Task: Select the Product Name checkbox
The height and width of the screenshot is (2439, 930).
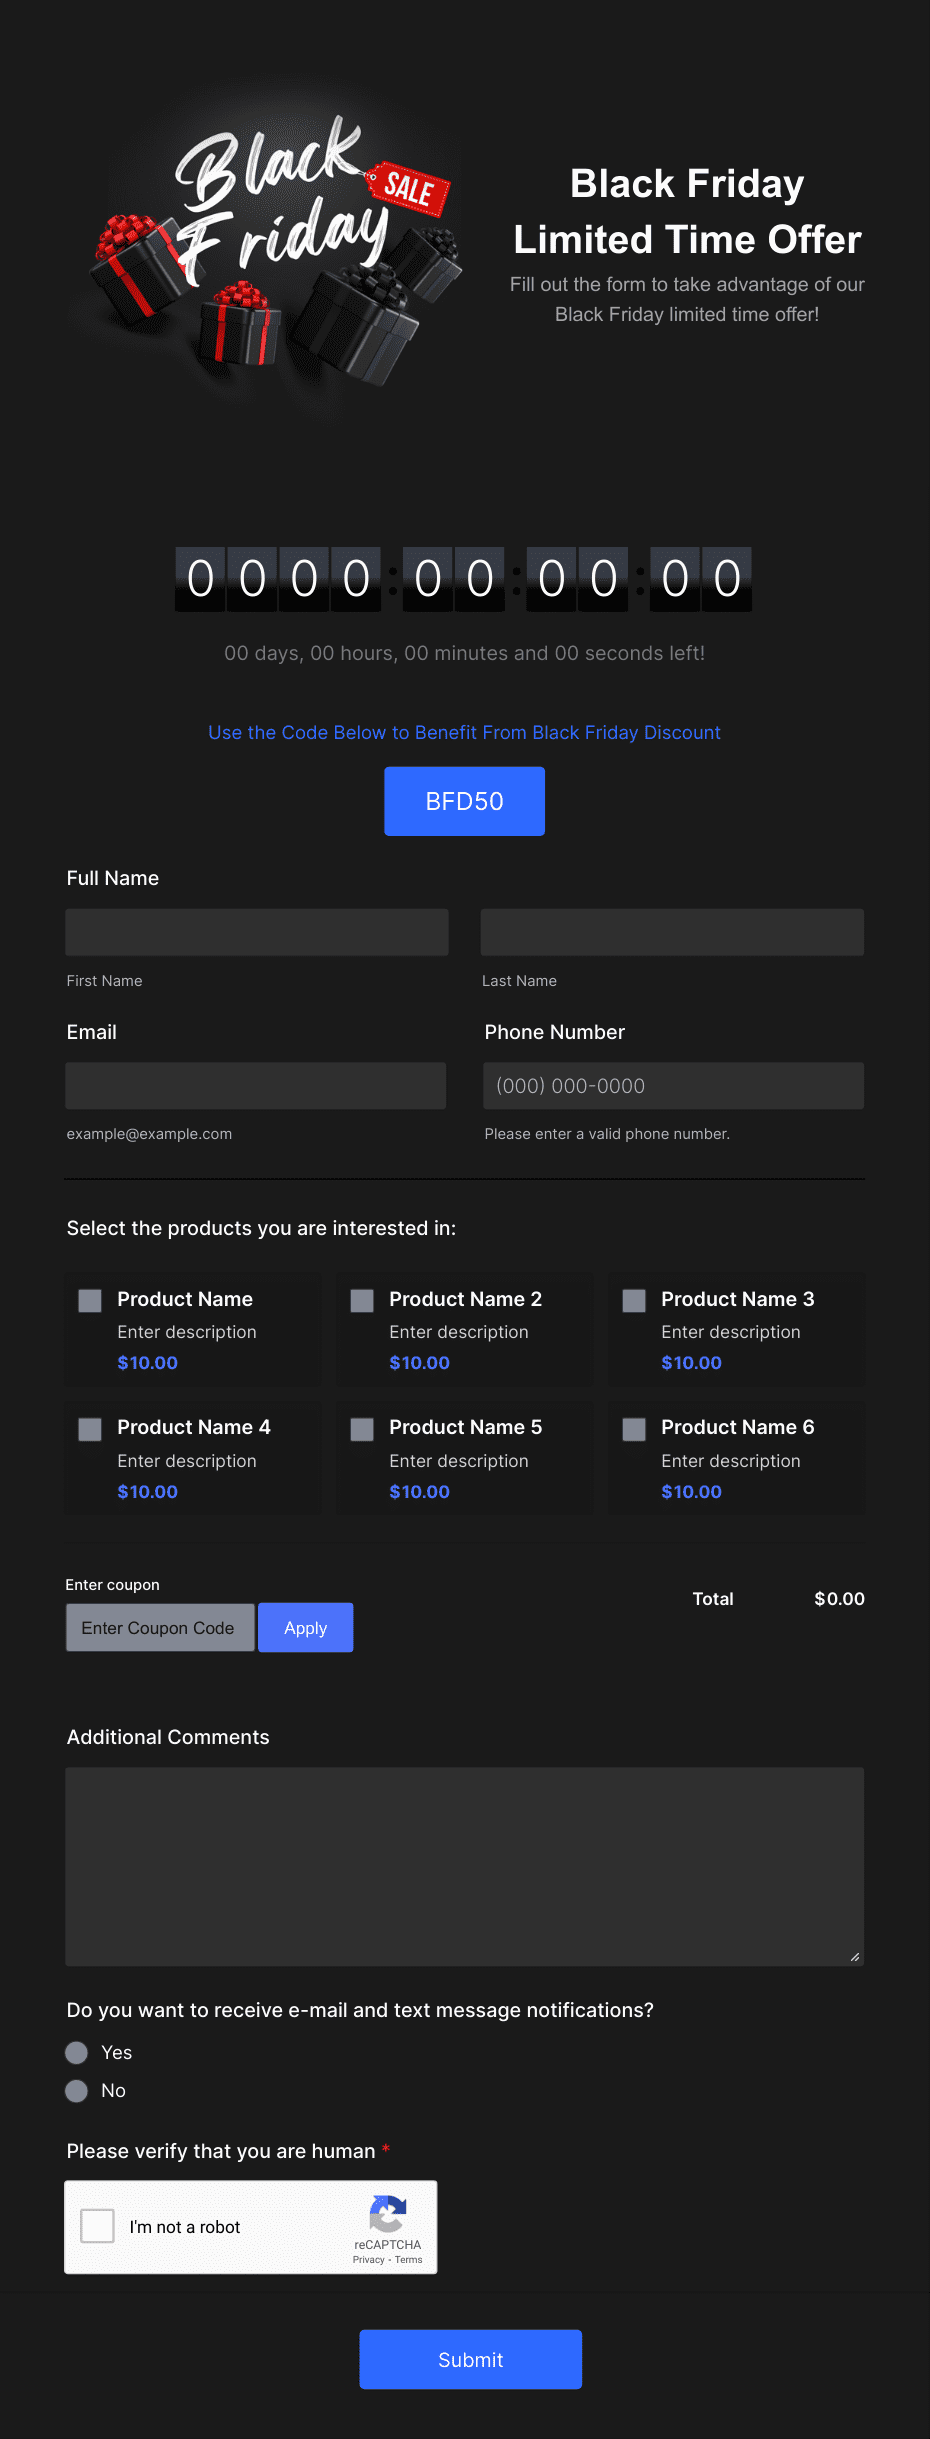Action: click(x=90, y=1300)
